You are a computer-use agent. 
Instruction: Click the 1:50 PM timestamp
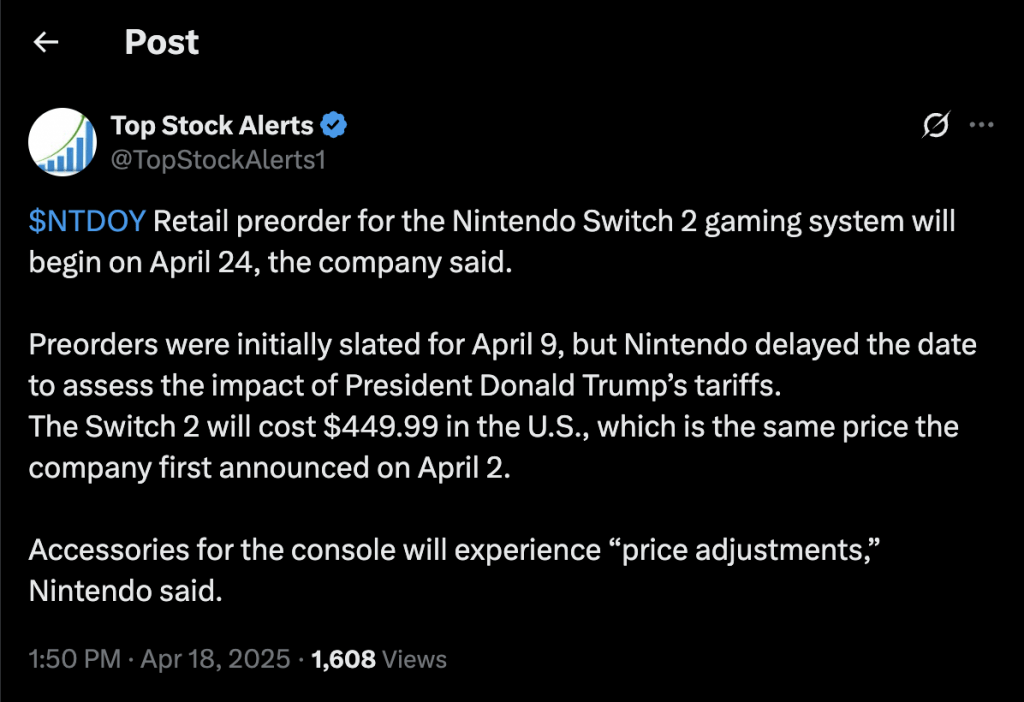tap(74, 659)
